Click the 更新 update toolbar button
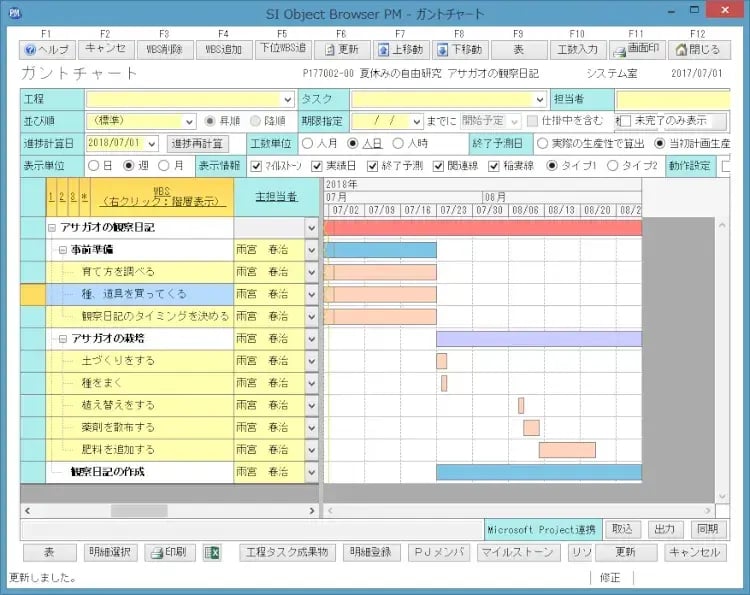The image size is (750, 595). 342,48
